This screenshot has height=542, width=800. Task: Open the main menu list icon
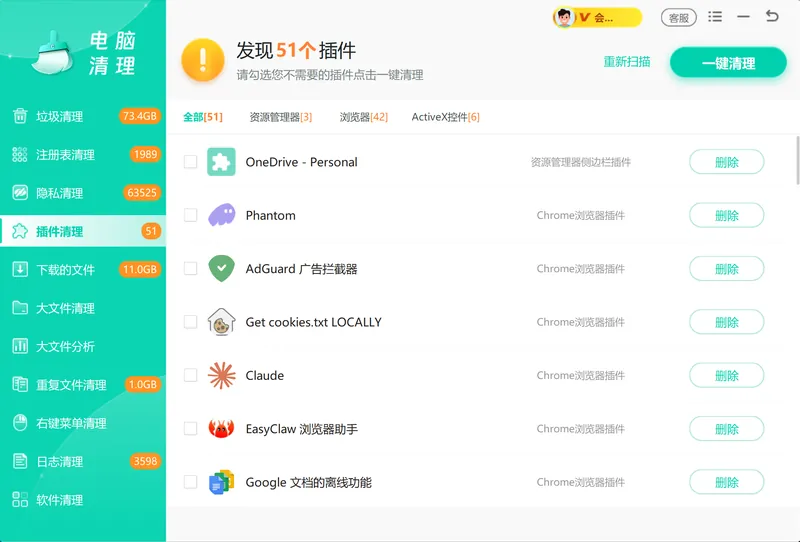[715, 17]
